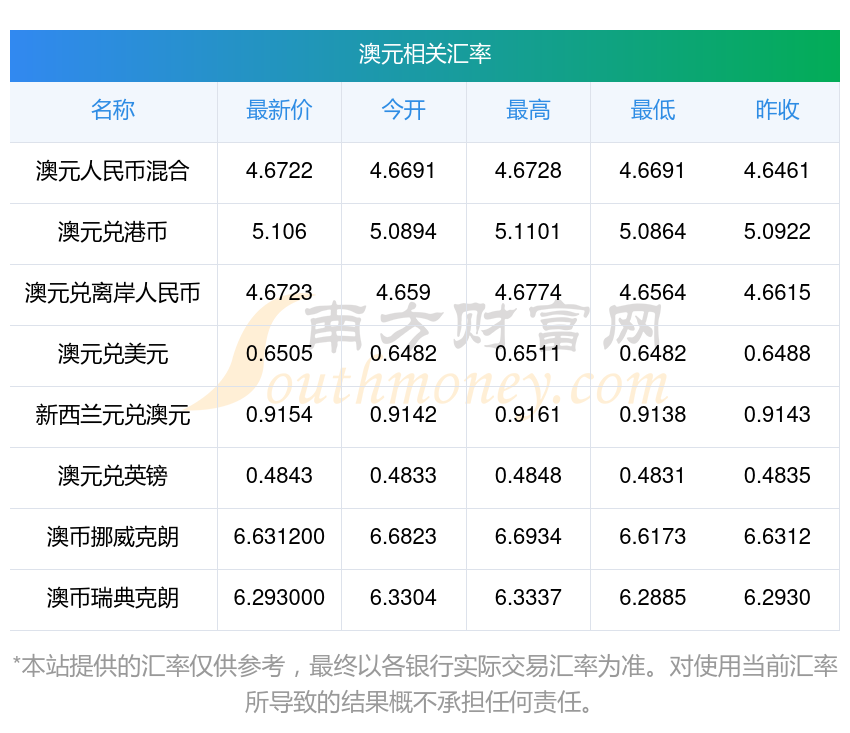Click latest price 0.6505
This screenshot has height=733, width=850.
279,354
